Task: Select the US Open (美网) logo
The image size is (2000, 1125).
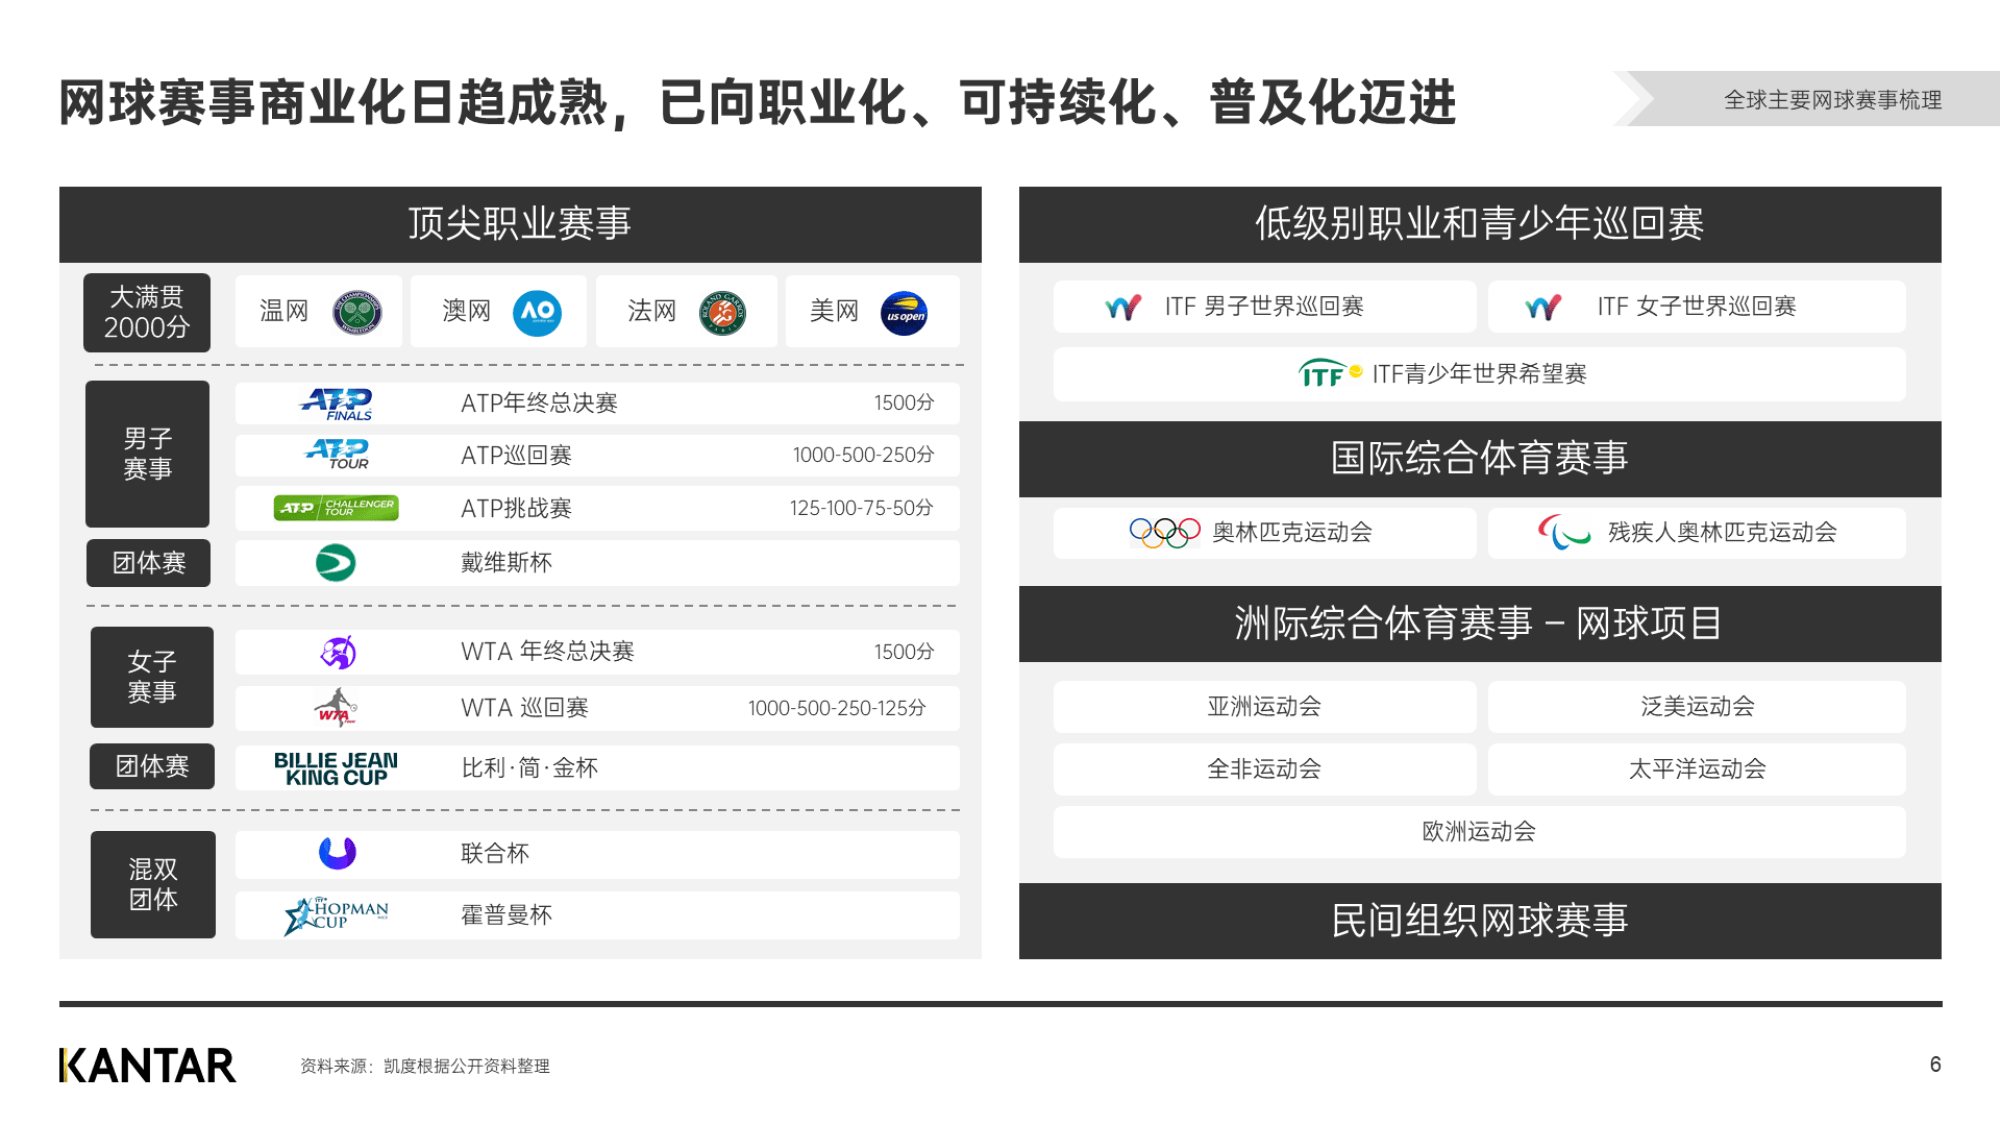Action: click(x=906, y=311)
